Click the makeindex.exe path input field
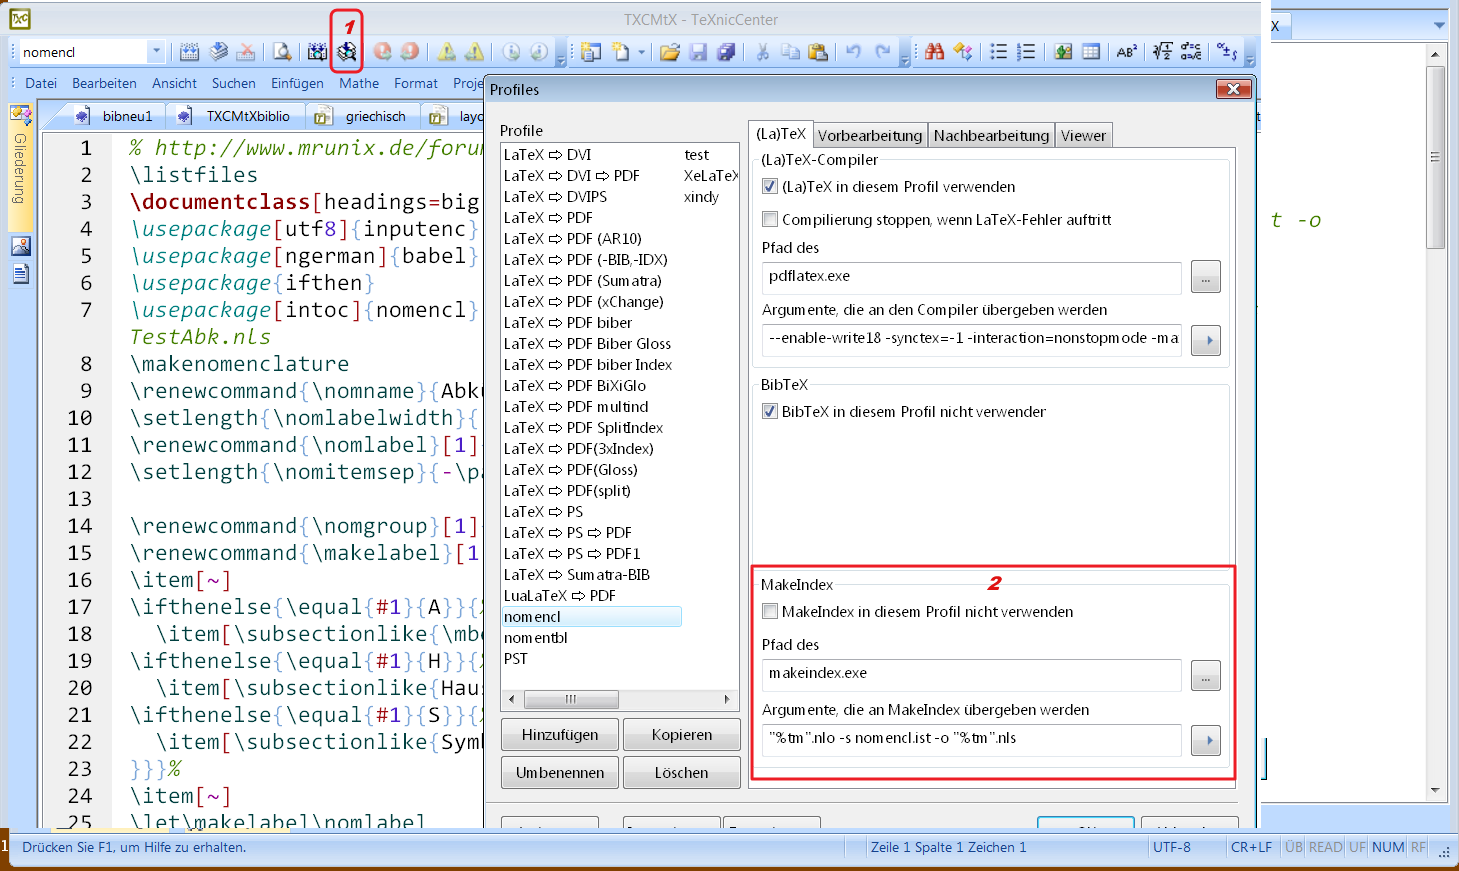 click(x=972, y=675)
